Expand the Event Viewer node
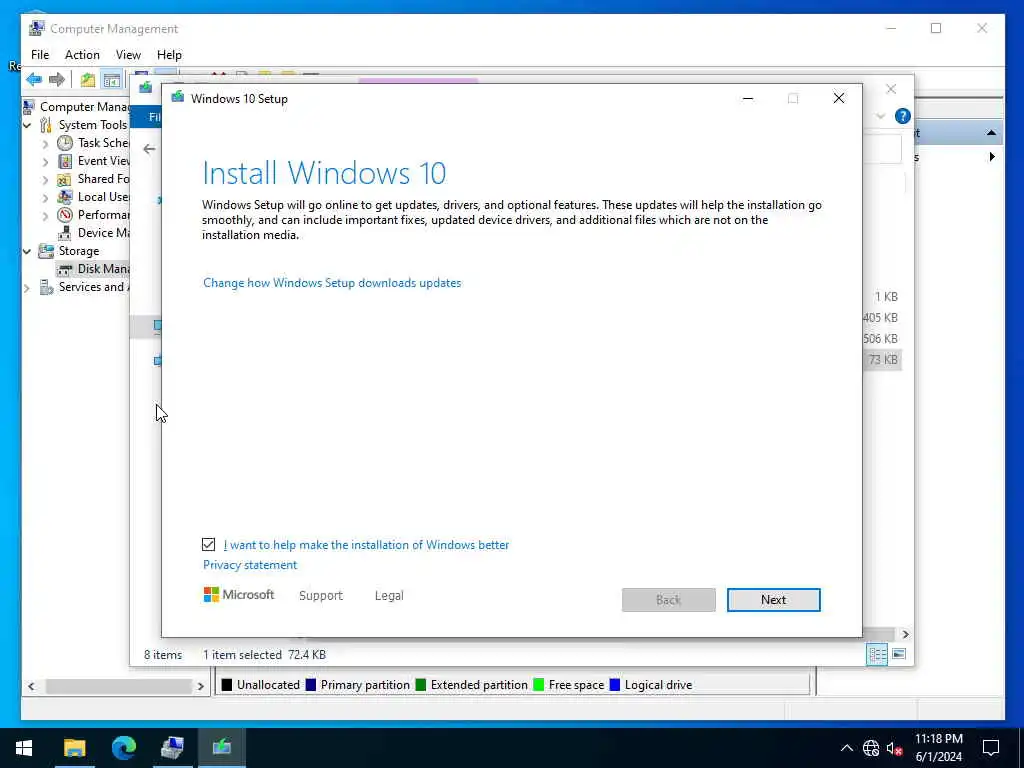Viewport: 1024px width, 768px height. (x=45, y=161)
